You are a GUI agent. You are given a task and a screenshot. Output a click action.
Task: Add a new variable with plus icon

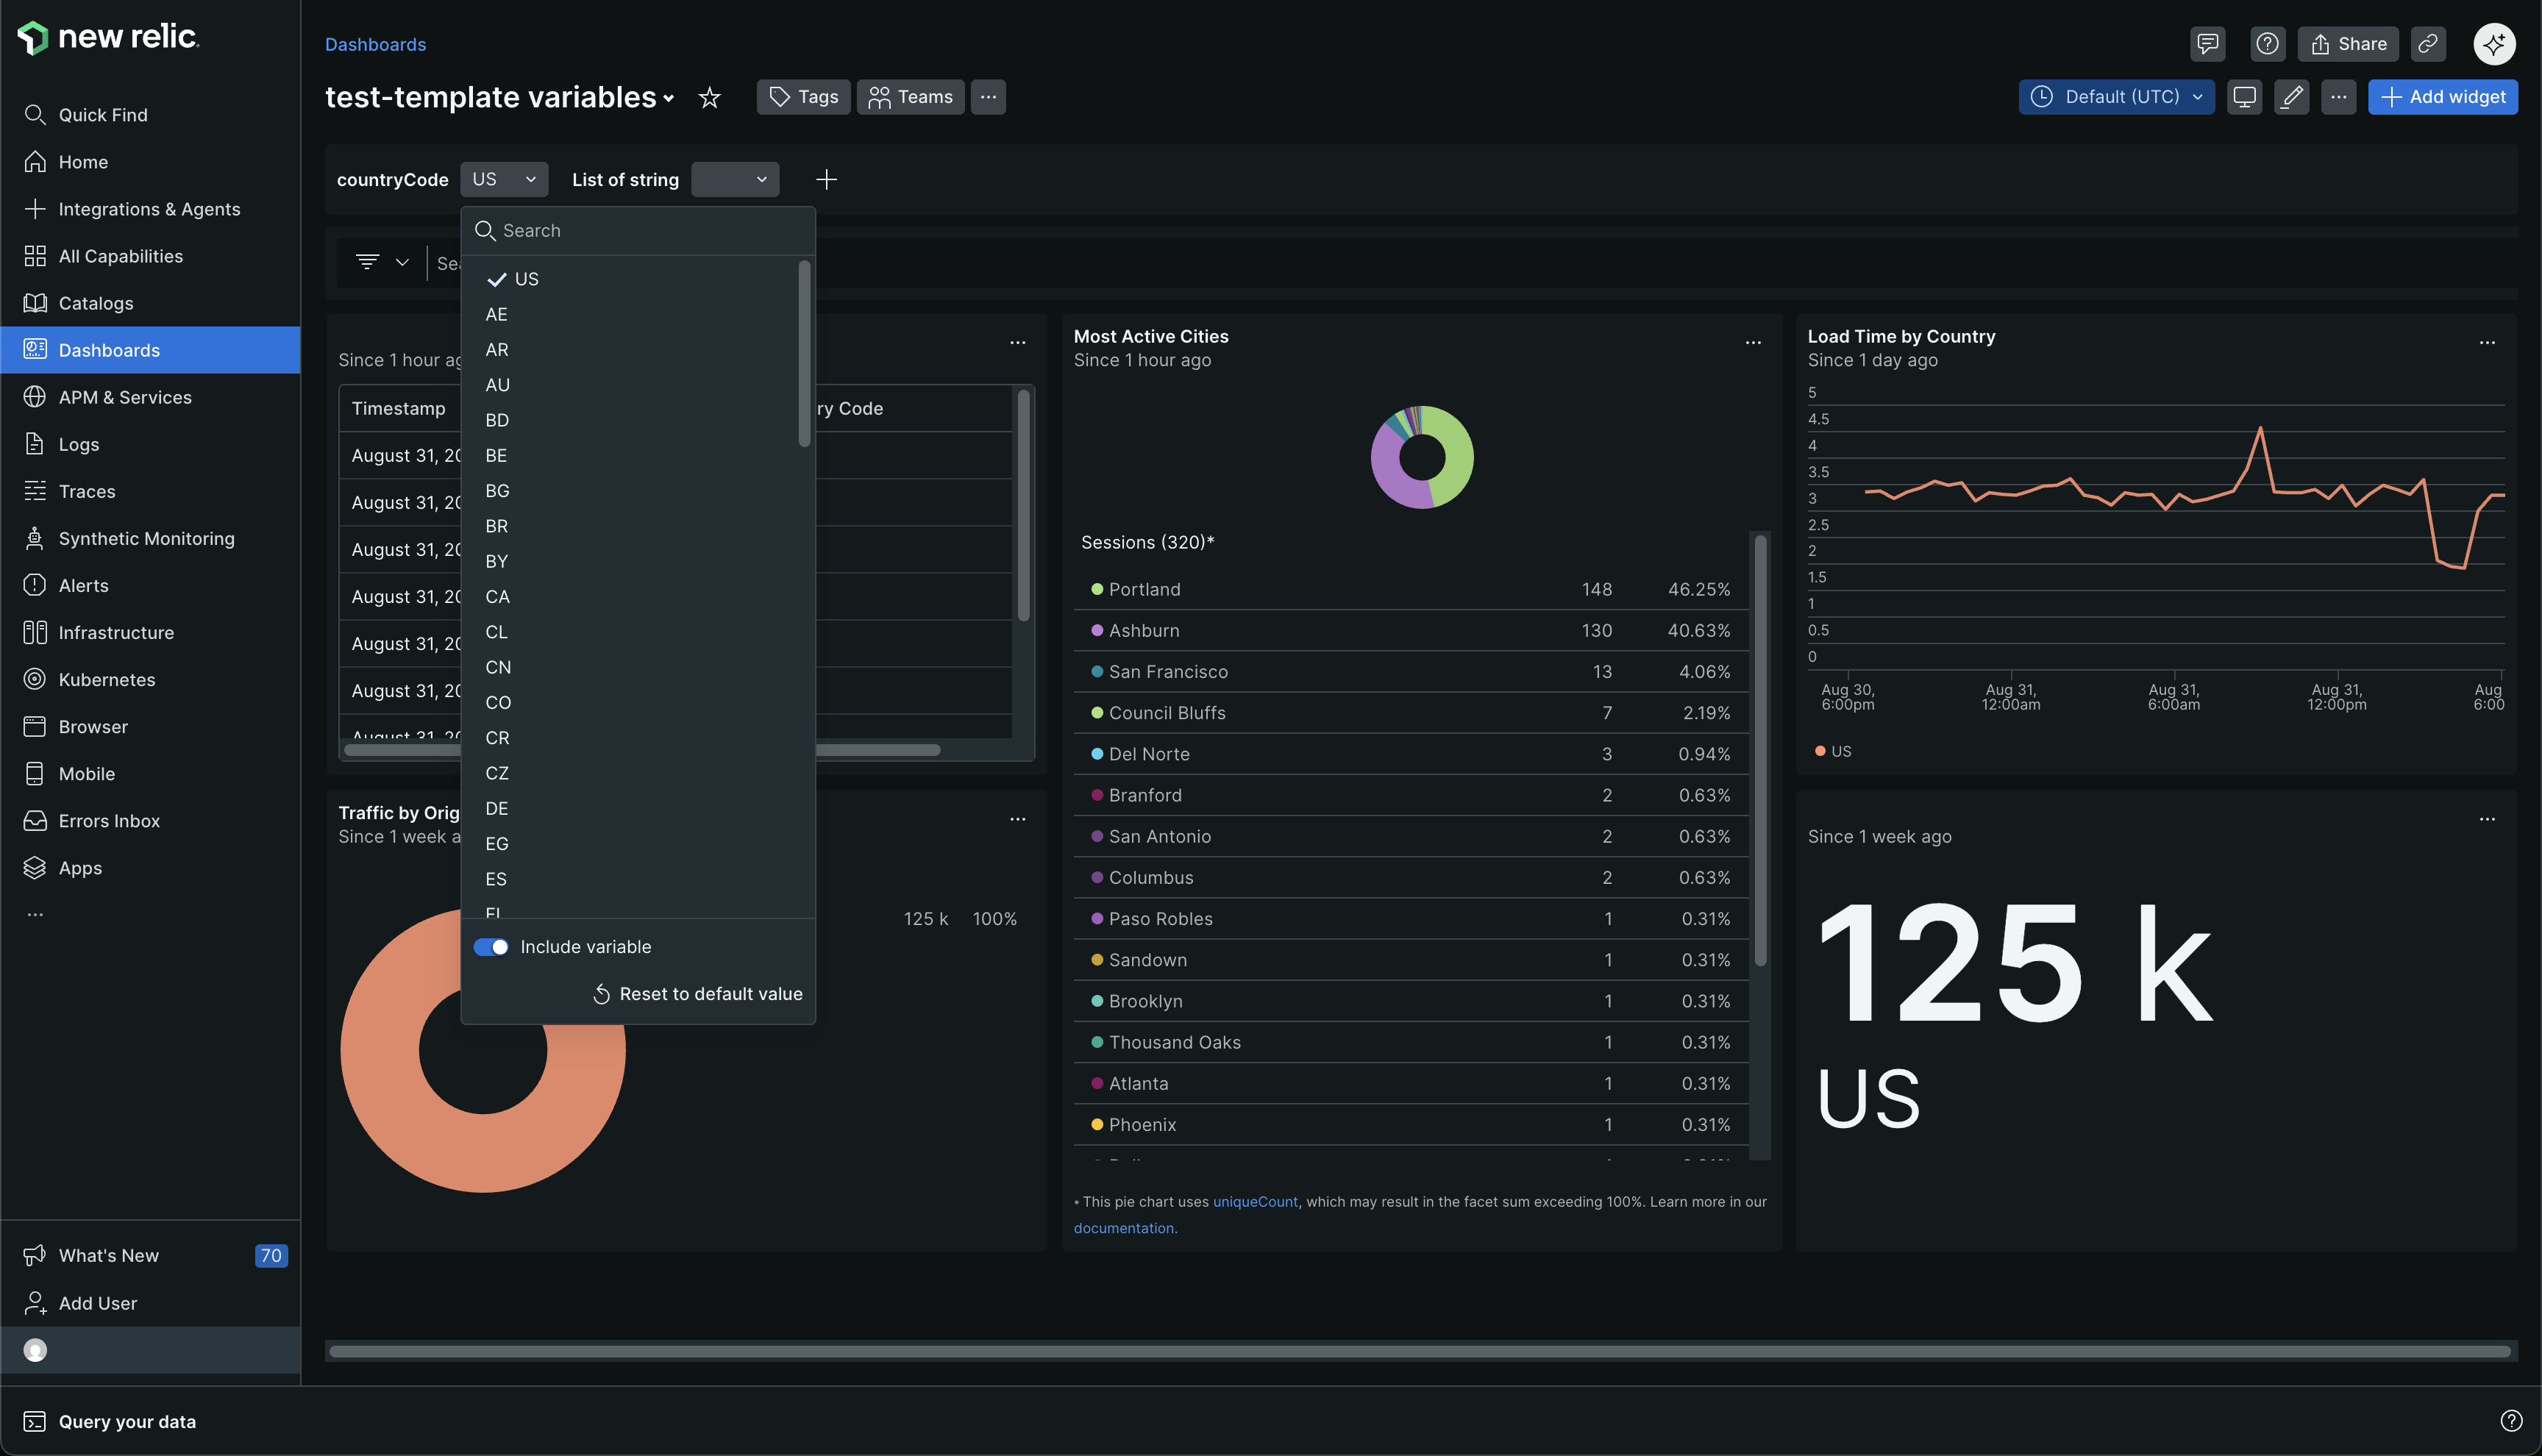click(x=826, y=180)
